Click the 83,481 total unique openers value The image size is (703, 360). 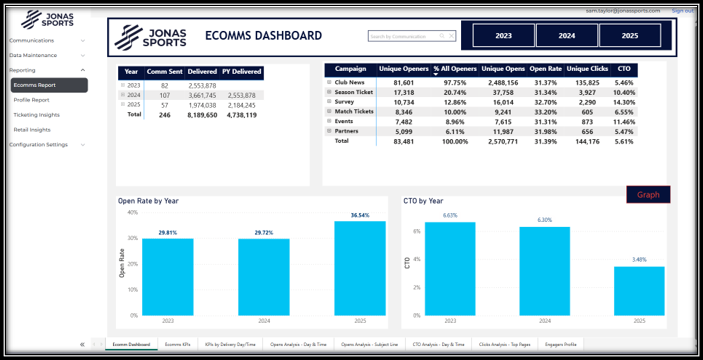click(x=403, y=142)
